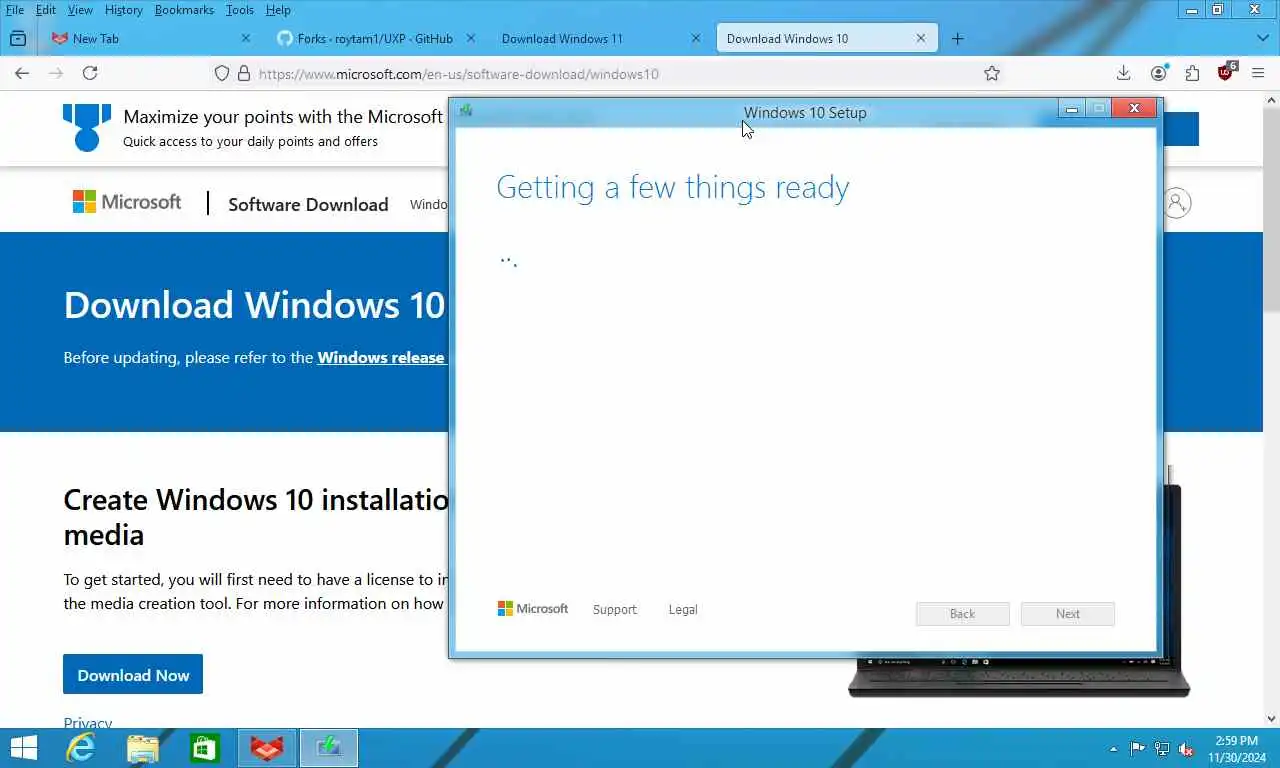Open a new browser tab with plus icon
1280x768 pixels.
pyautogui.click(x=958, y=39)
